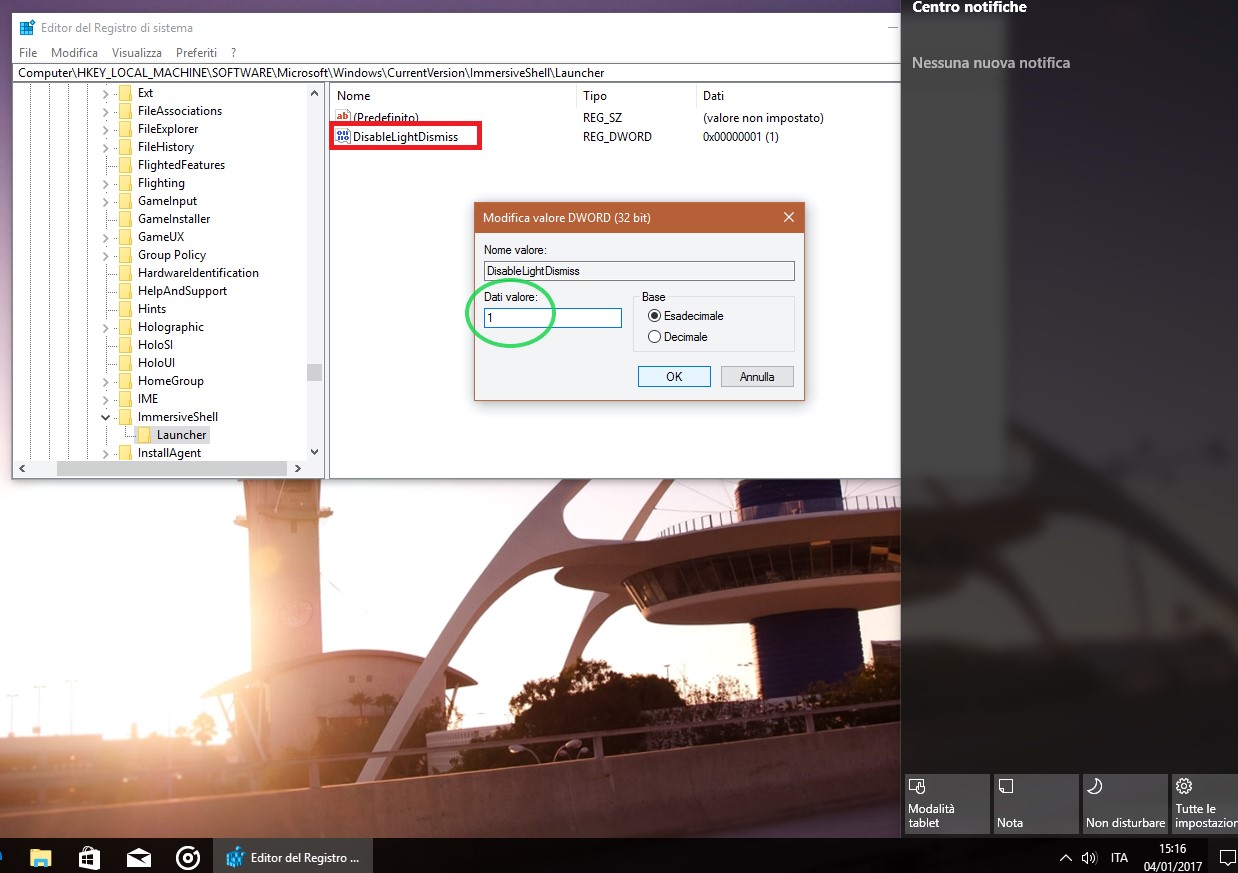The image size is (1238, 873).
Task: Open the Preferiti menu
Action: [x=196, y=53]
